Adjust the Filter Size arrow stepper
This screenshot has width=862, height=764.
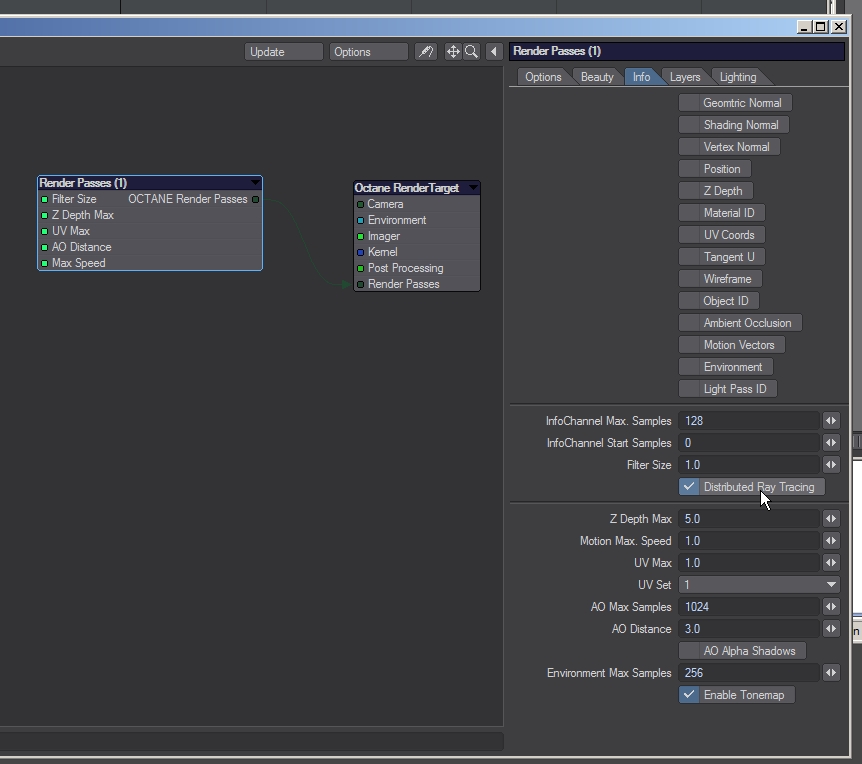coord(831,465)
